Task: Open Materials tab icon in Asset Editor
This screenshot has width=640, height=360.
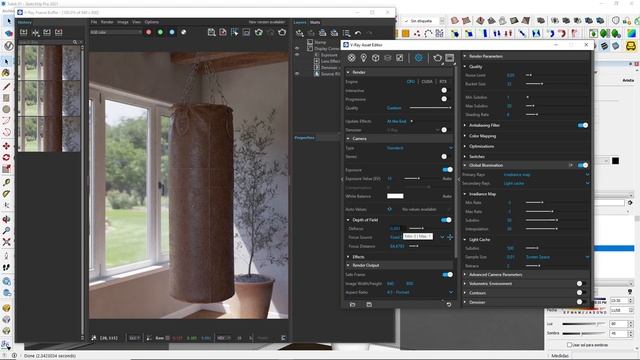Action: pyautogui.click(x=351, y=58)
